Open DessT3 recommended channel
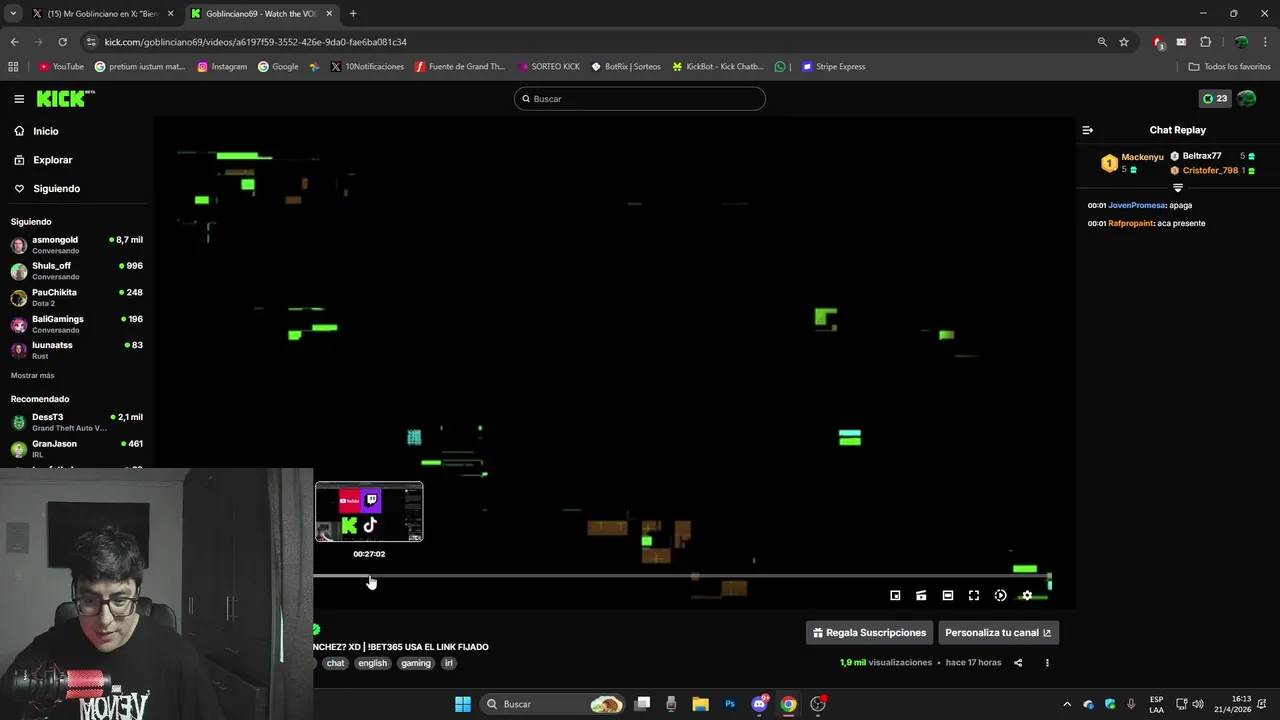The width and height of the screenshot is (1280, 720). (x=77, y=422)
